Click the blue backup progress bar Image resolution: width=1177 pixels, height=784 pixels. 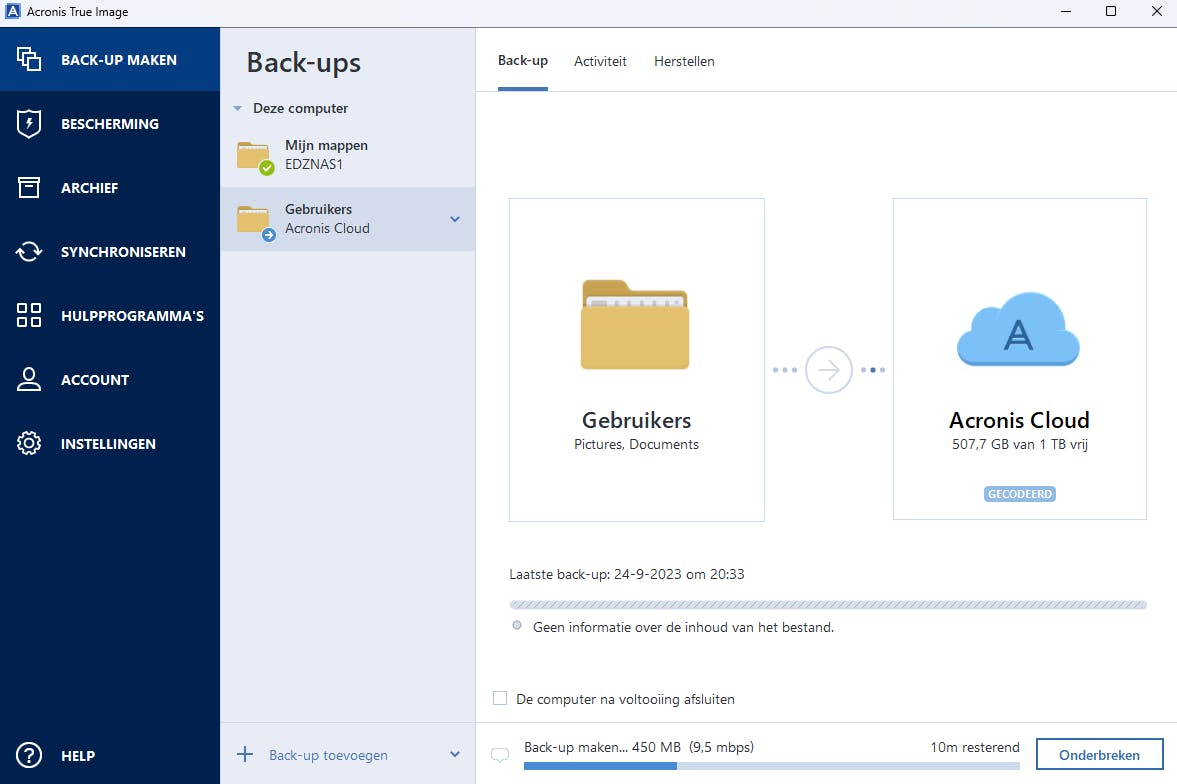772,766
